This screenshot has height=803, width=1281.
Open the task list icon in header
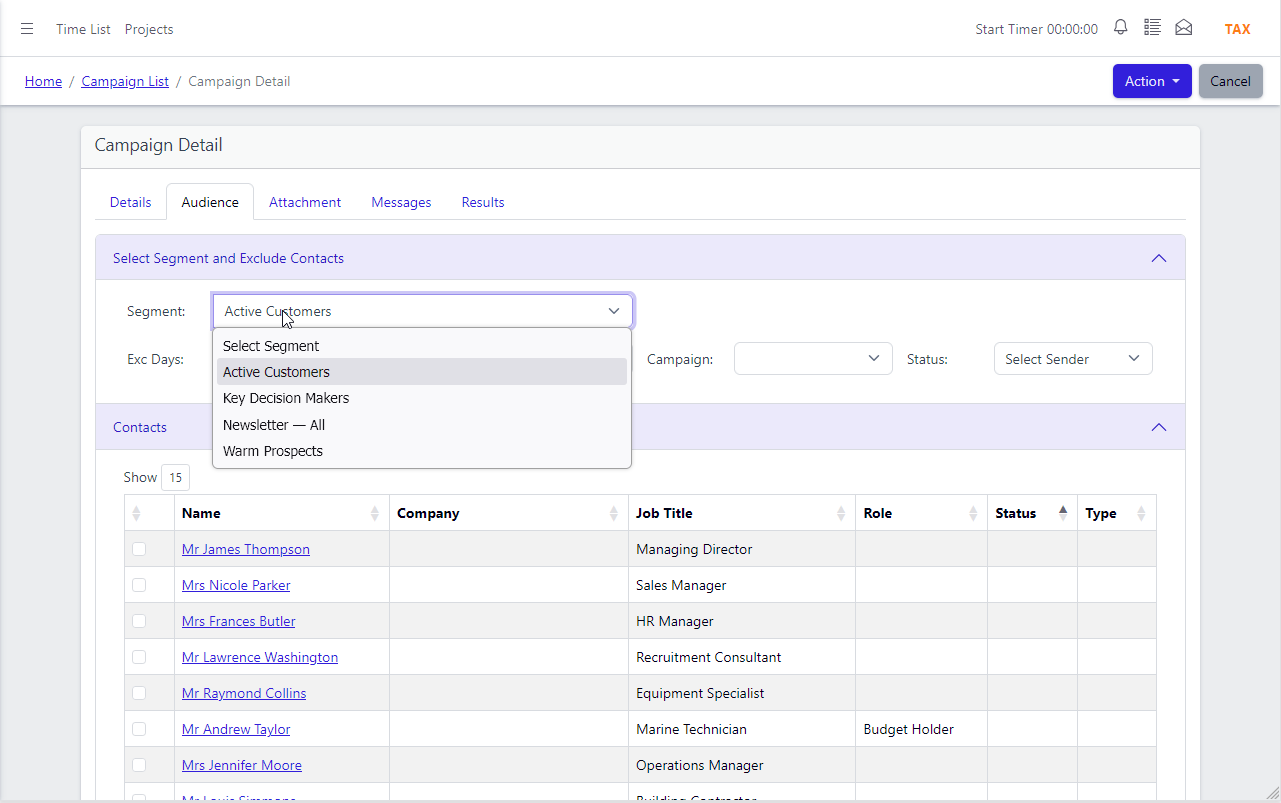(x=1152, y=28)
